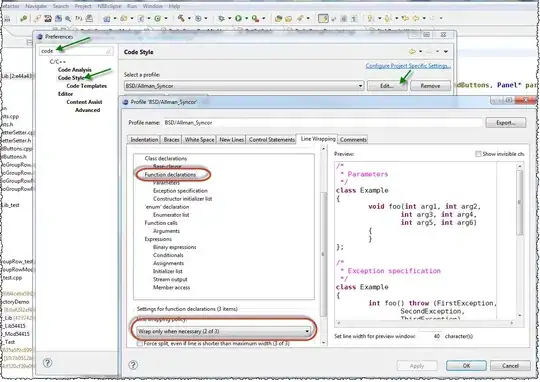
Task: Click the green Run toolbar icon
Action: tap(238, 18)
